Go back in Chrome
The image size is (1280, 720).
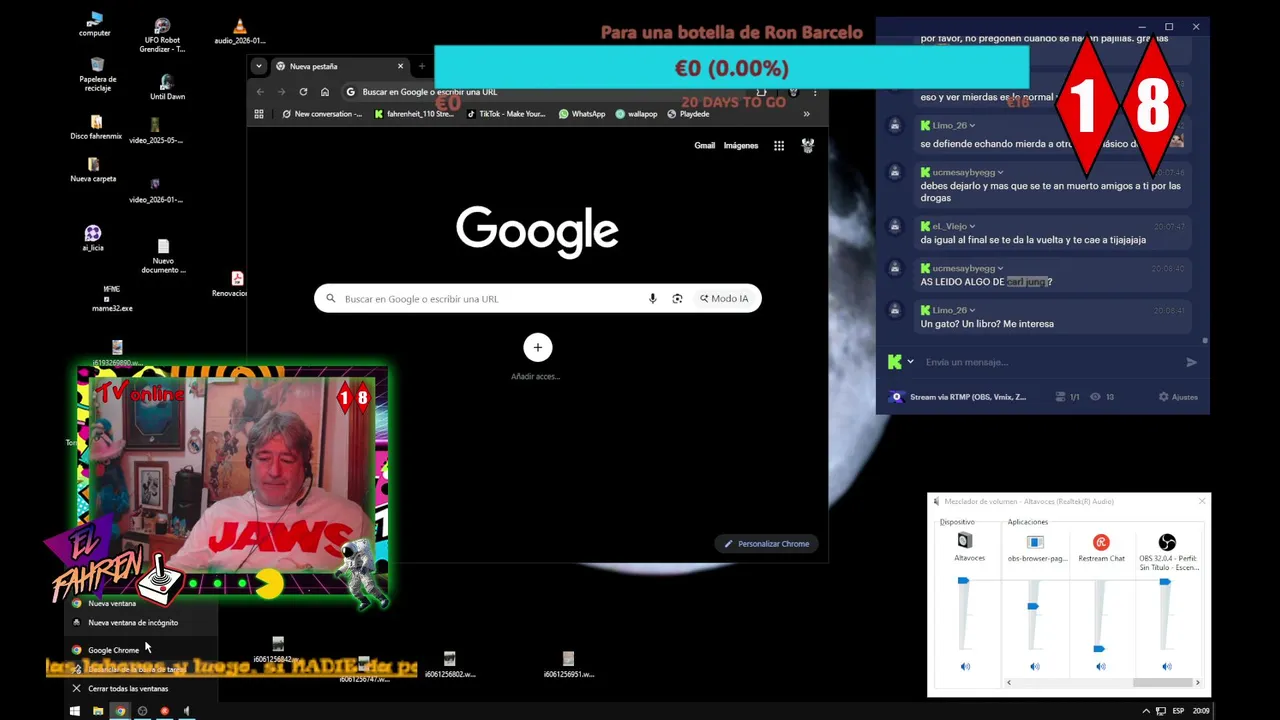click(260, 91)
